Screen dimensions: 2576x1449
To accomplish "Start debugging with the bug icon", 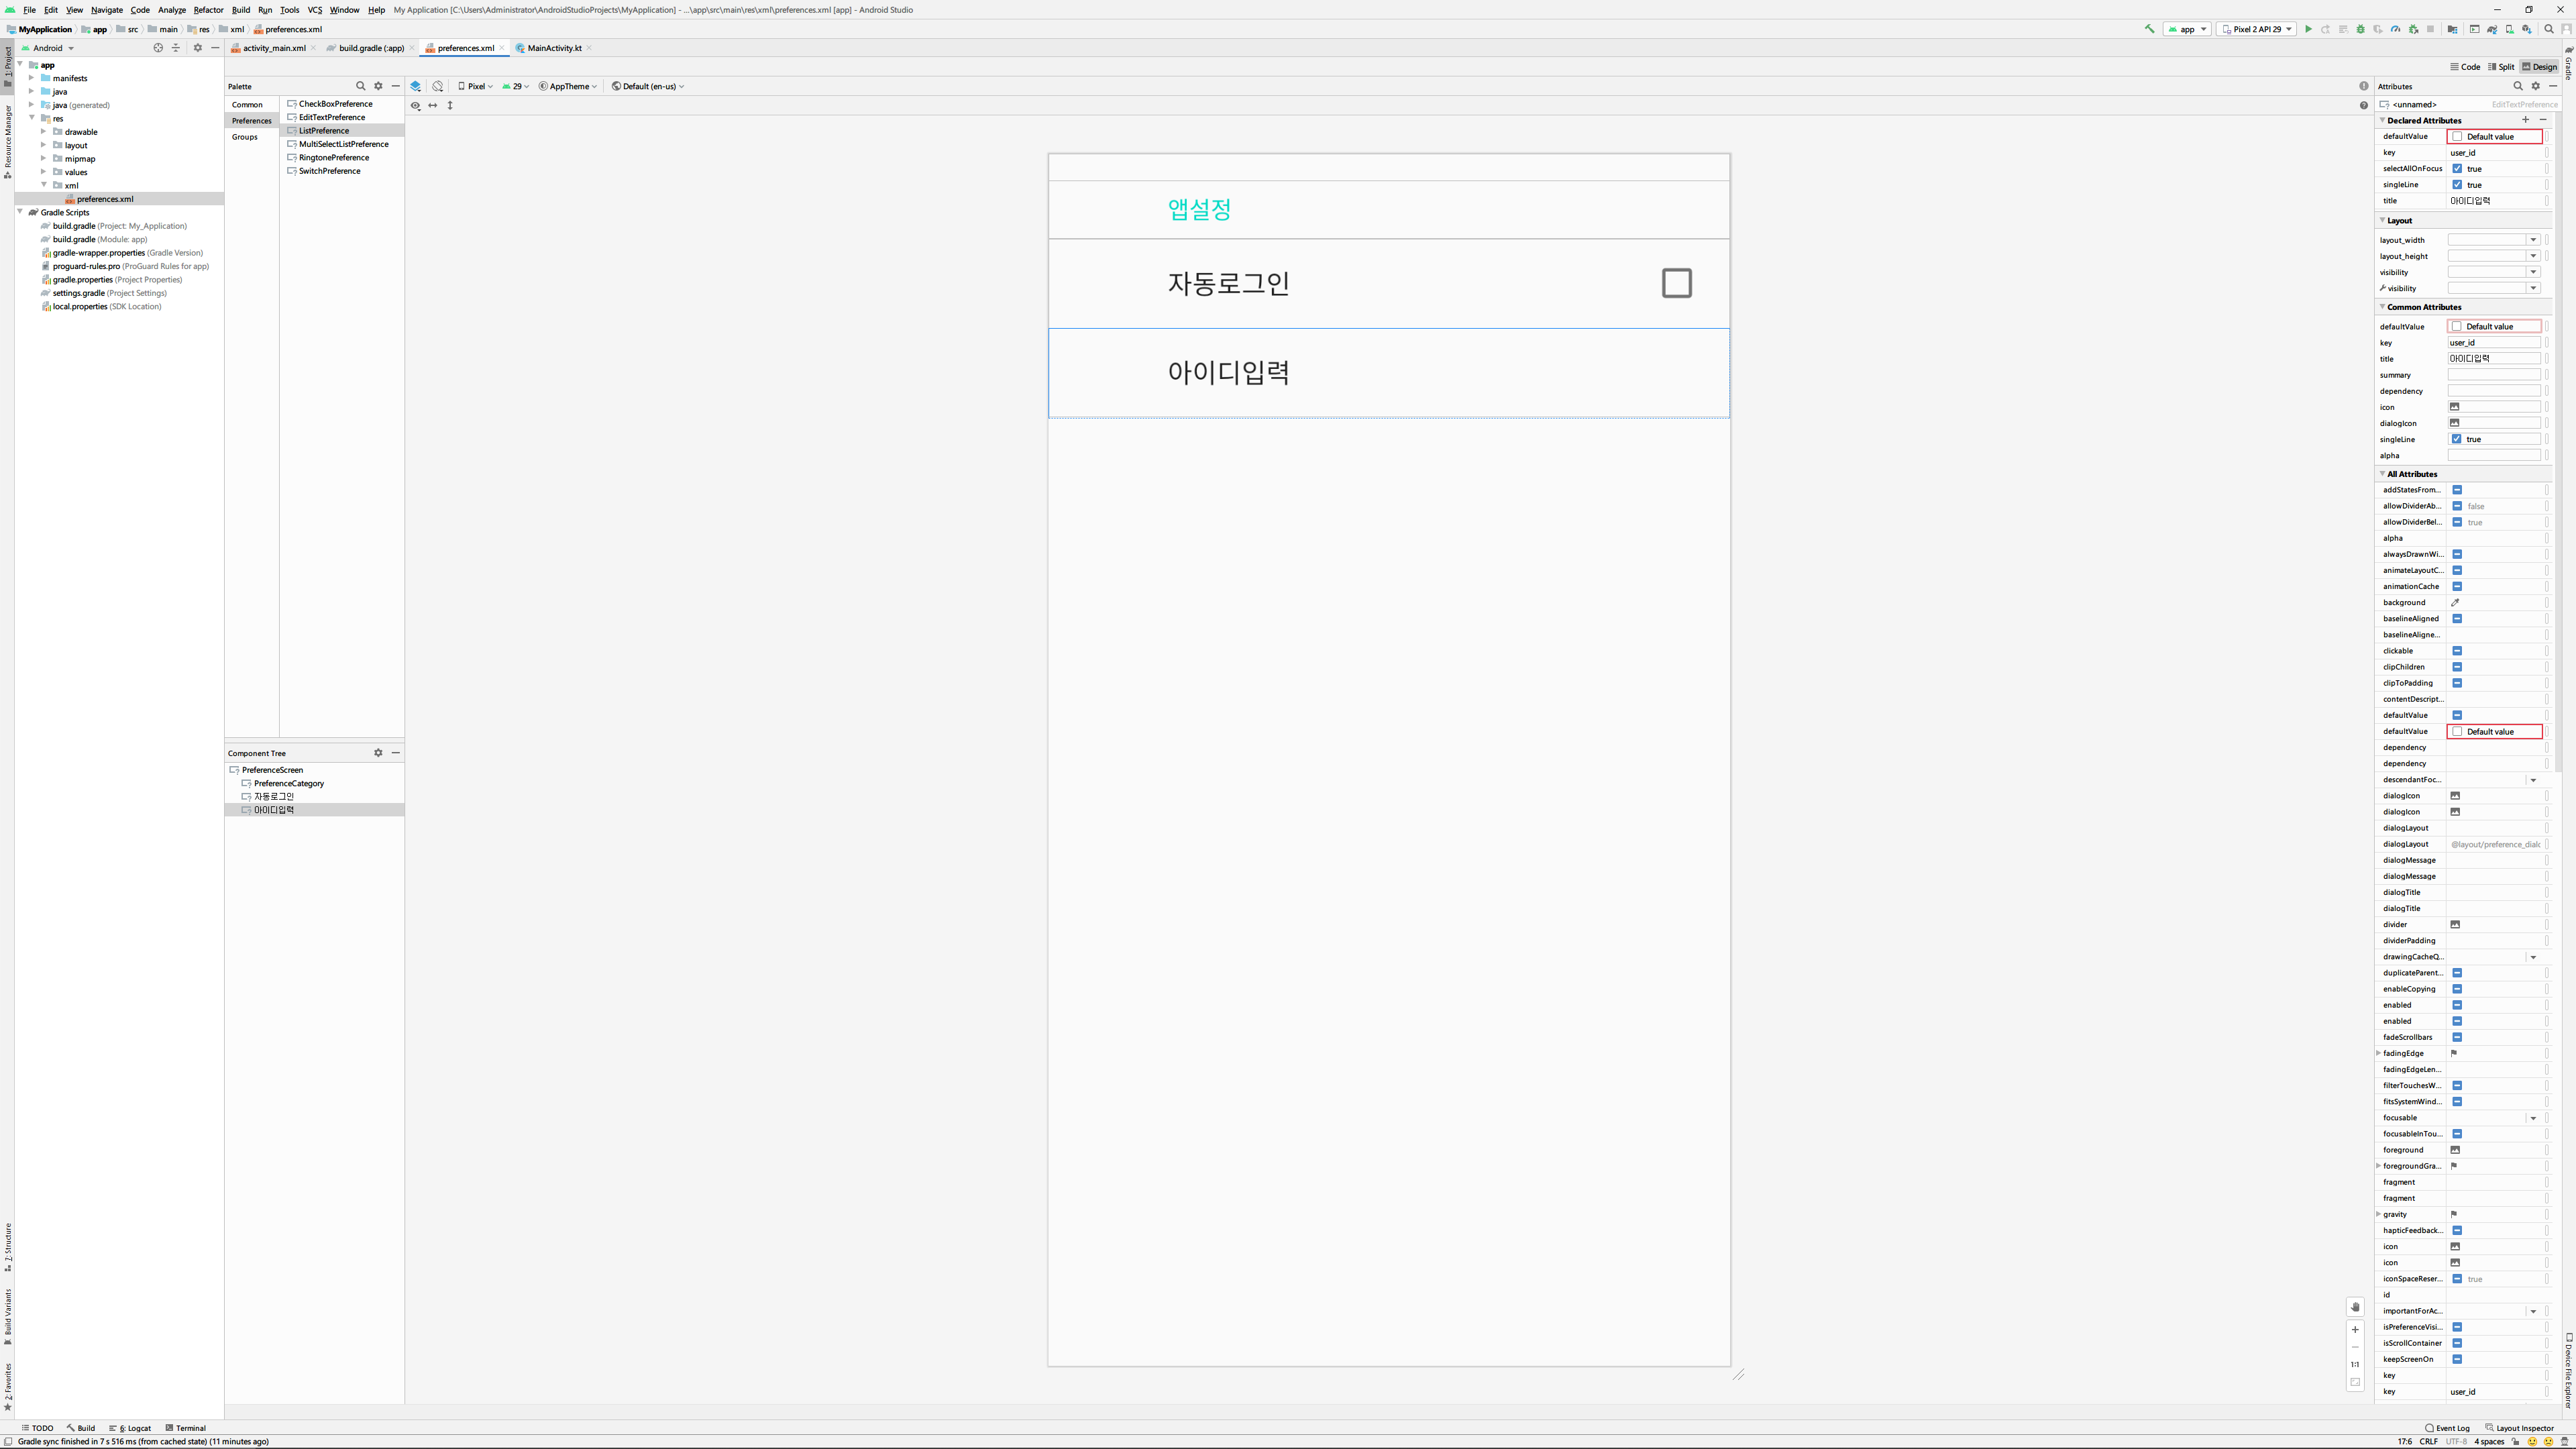I will [x=2361, y=29].
